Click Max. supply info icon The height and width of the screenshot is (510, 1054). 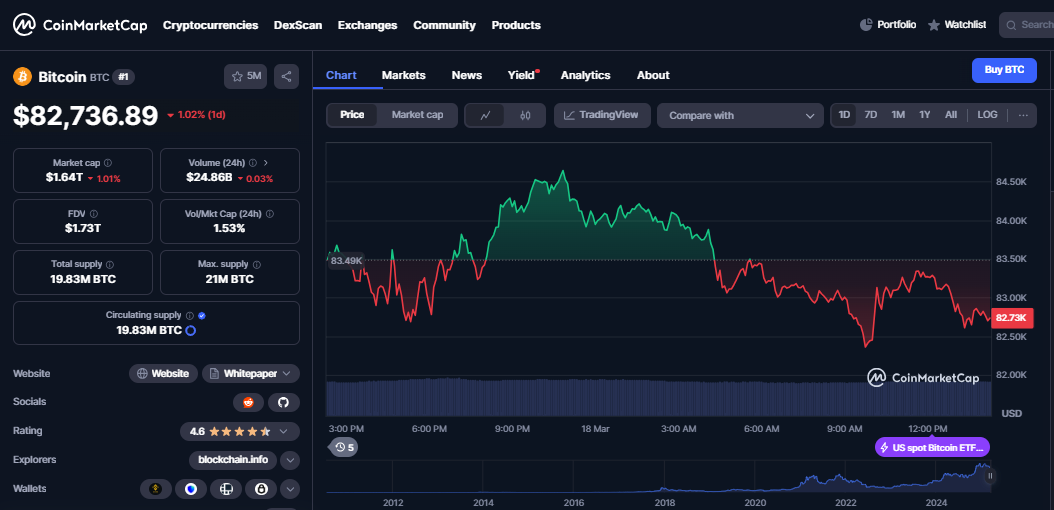[257, 265]
